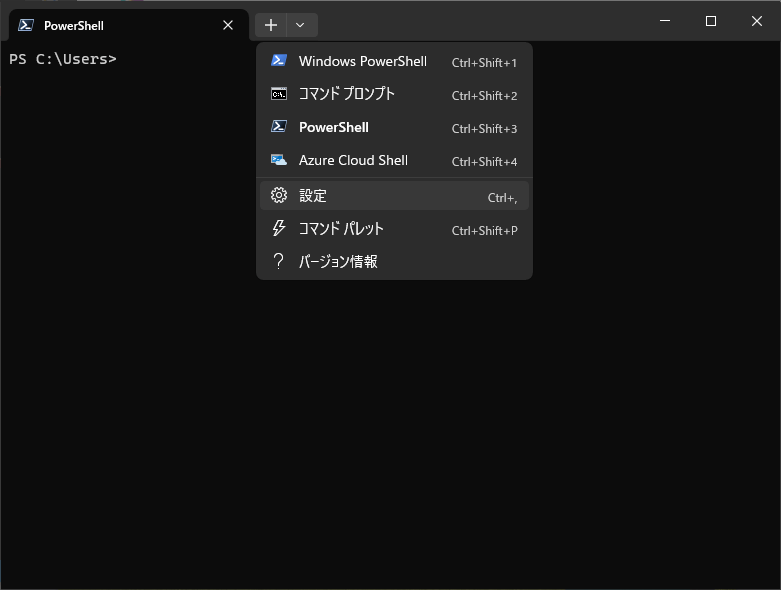Click the settings gear icon
Screen dimensions: 781x590
pos(279,195)
